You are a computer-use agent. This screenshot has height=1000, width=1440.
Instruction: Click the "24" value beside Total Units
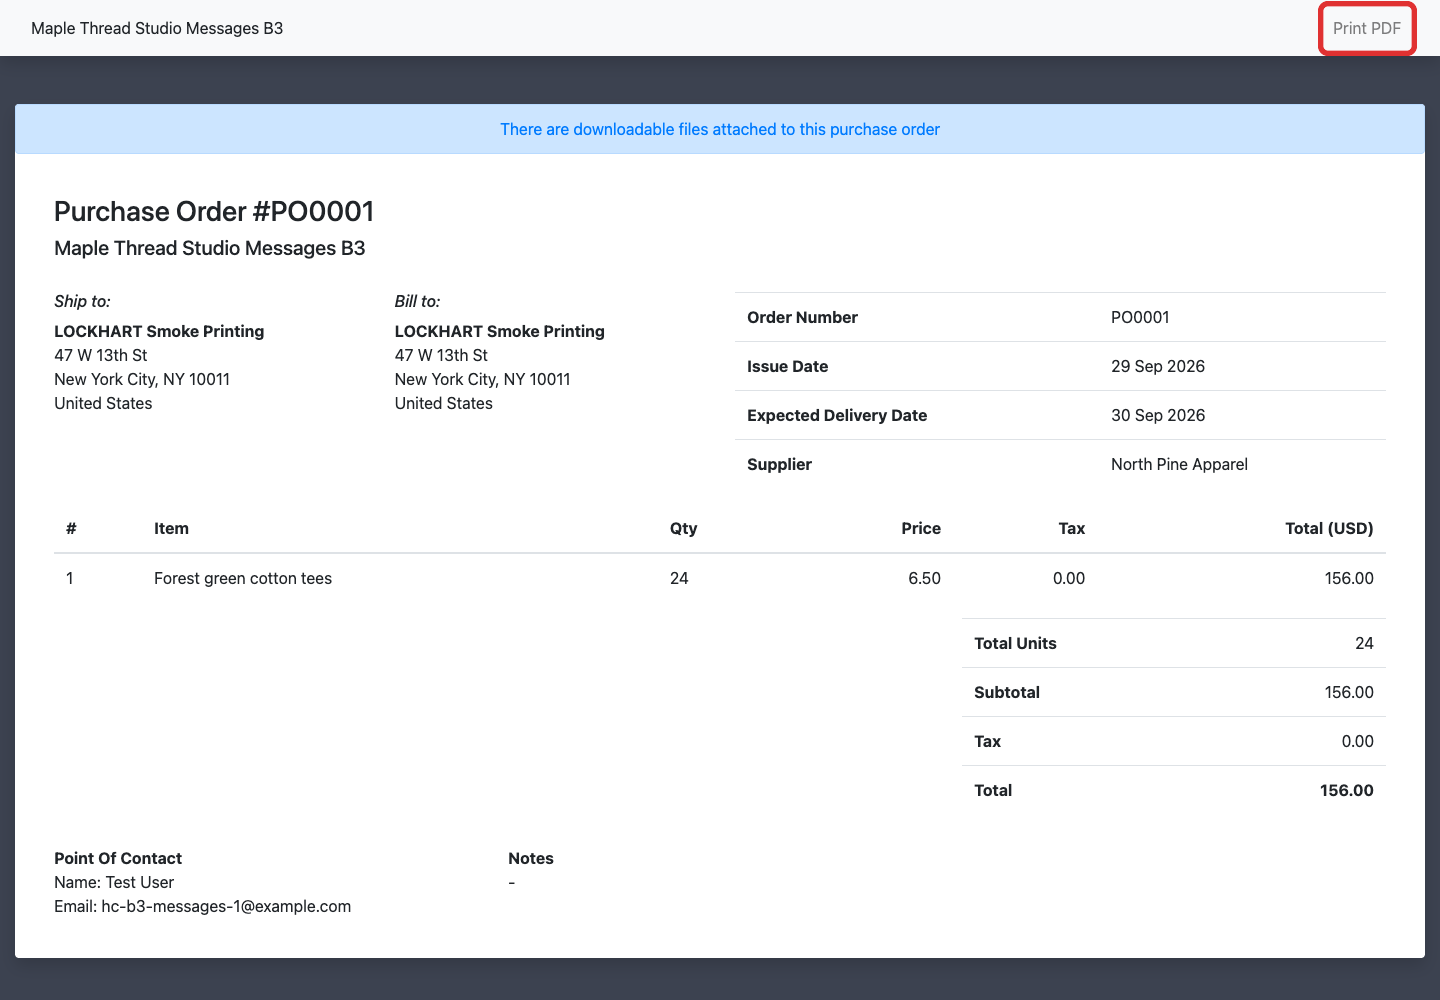1364,643
